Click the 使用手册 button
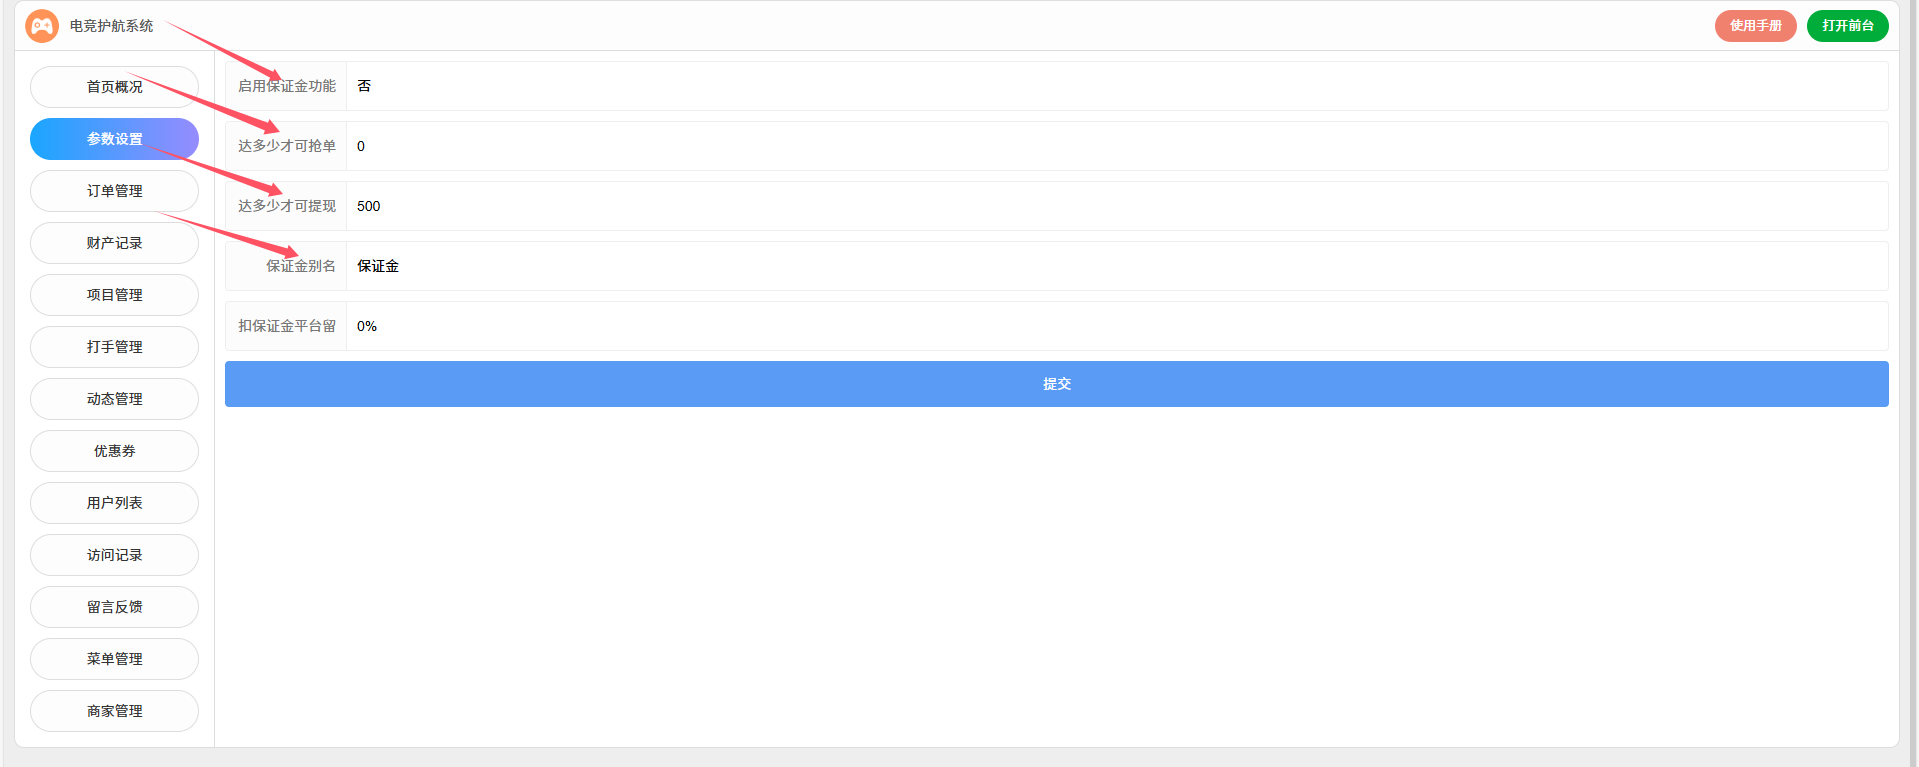This screenshot has width=1919, height=767. [x=1755, y=26]
